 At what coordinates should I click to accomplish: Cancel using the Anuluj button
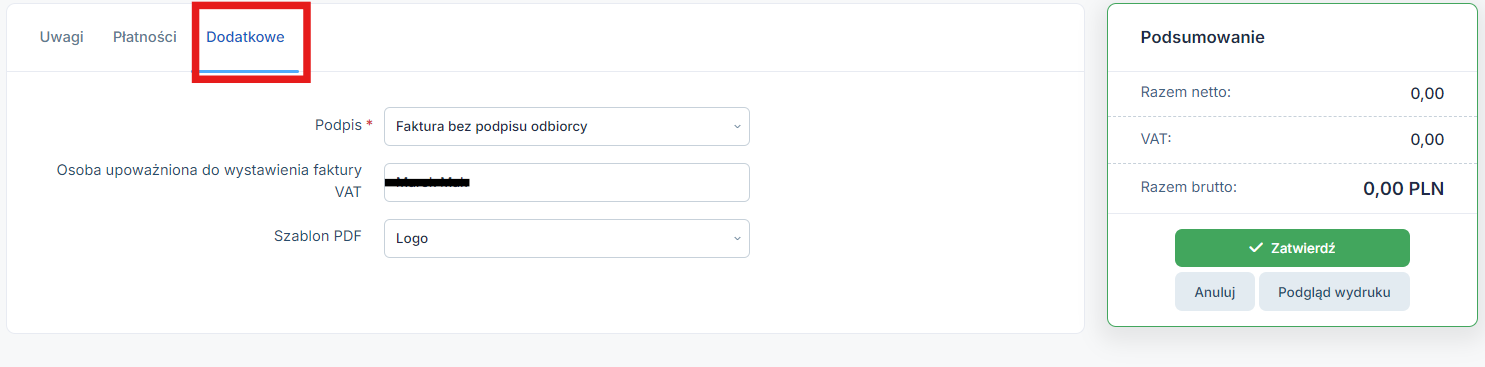tap(1215, 292)
